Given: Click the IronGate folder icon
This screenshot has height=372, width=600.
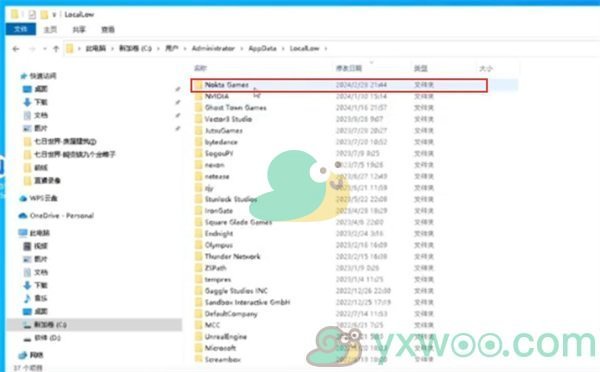Looking at the screenshot, I should 199,210.
